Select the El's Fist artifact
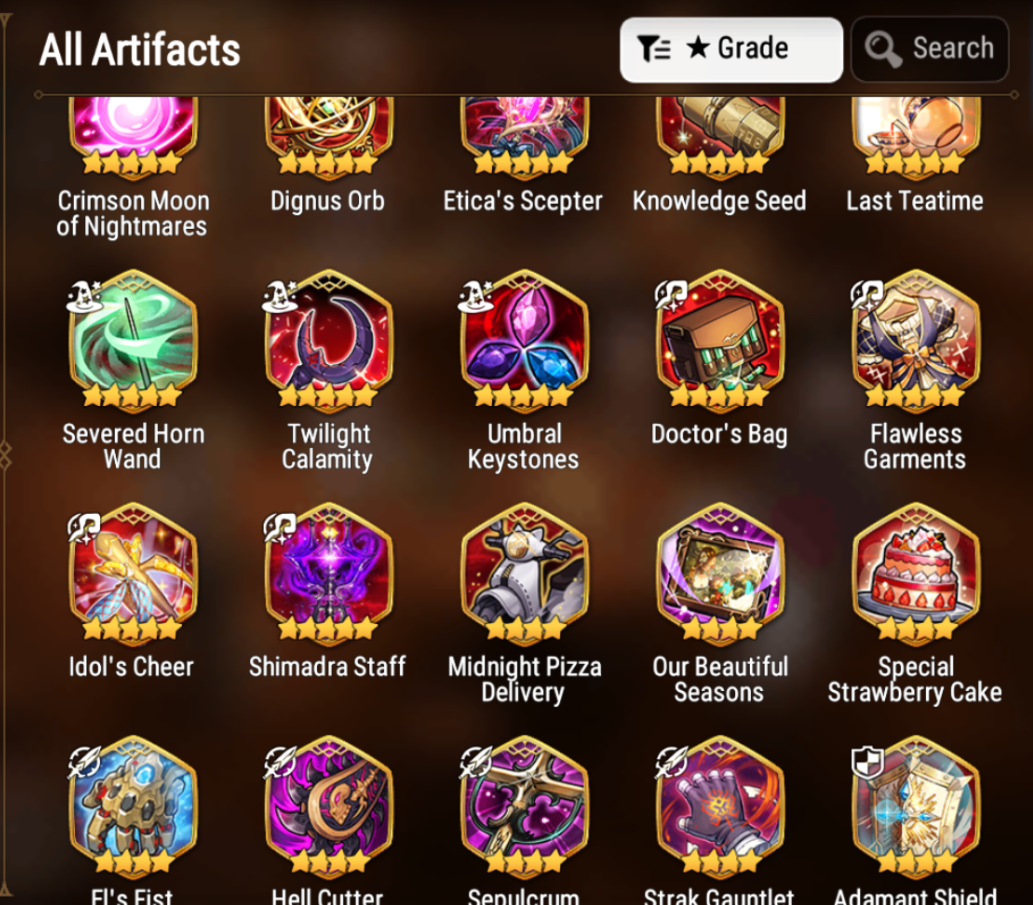1033x905 pixels. tap(132, 806)
